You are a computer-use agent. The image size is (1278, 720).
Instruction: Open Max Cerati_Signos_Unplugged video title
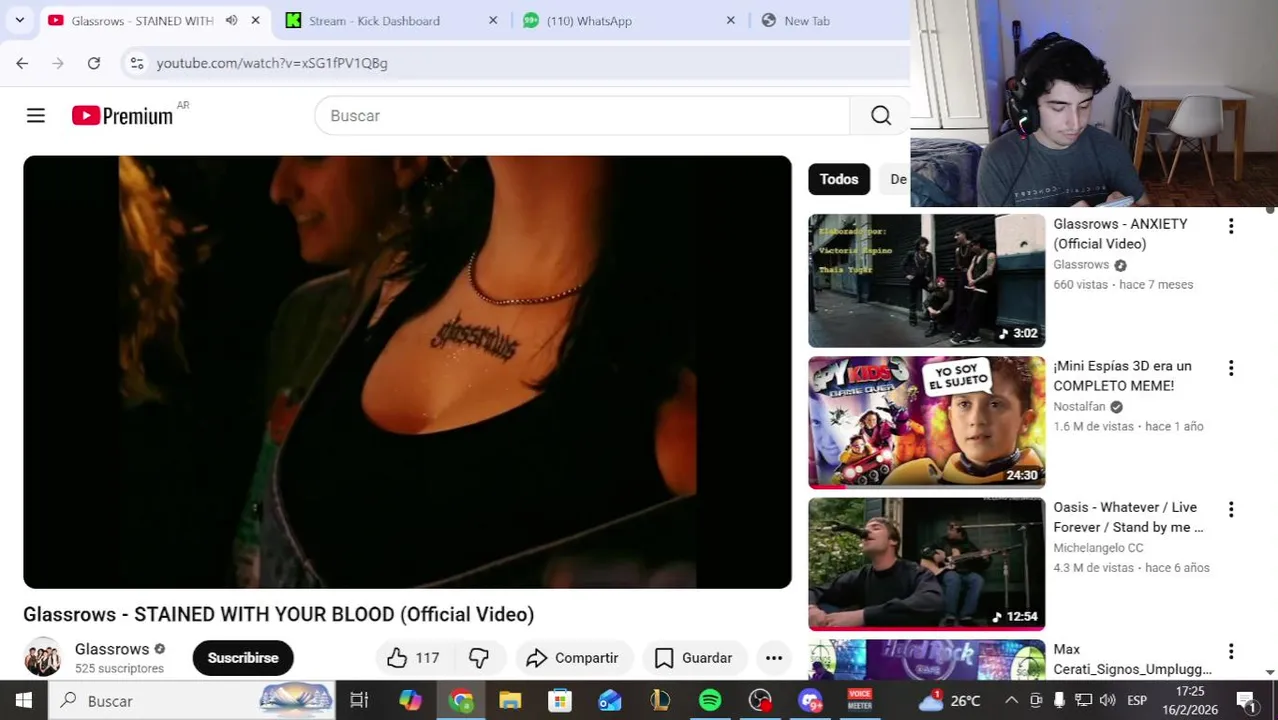tap(1132, 659)
